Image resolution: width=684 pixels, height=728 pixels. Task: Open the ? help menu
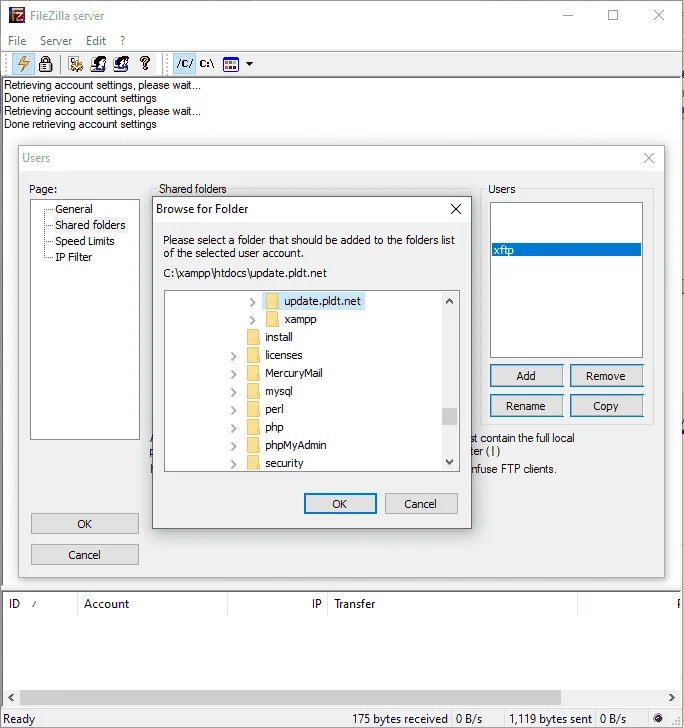pyautogui.click(x=122, y=41)
